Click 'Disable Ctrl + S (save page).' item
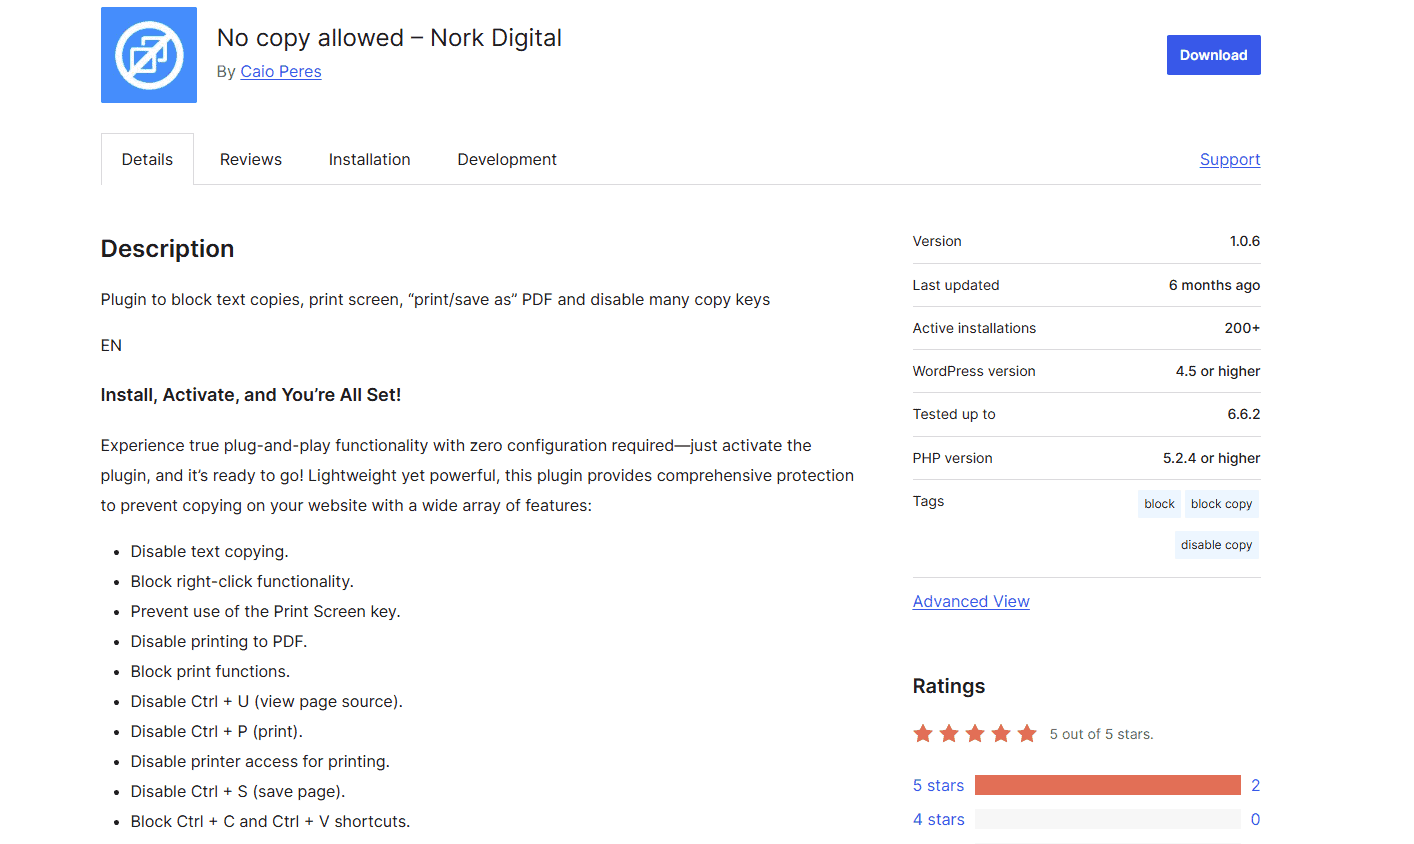Viewport: 1414px width, 844px height. pos(238,791)
